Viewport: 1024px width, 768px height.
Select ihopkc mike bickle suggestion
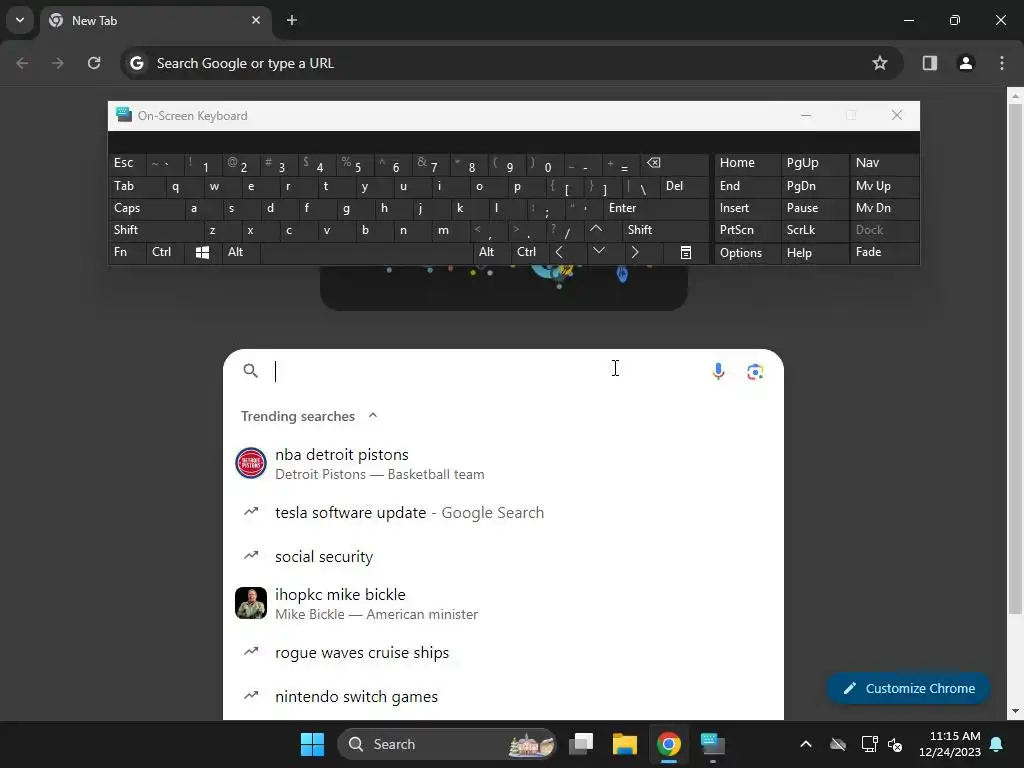(504, 603)
